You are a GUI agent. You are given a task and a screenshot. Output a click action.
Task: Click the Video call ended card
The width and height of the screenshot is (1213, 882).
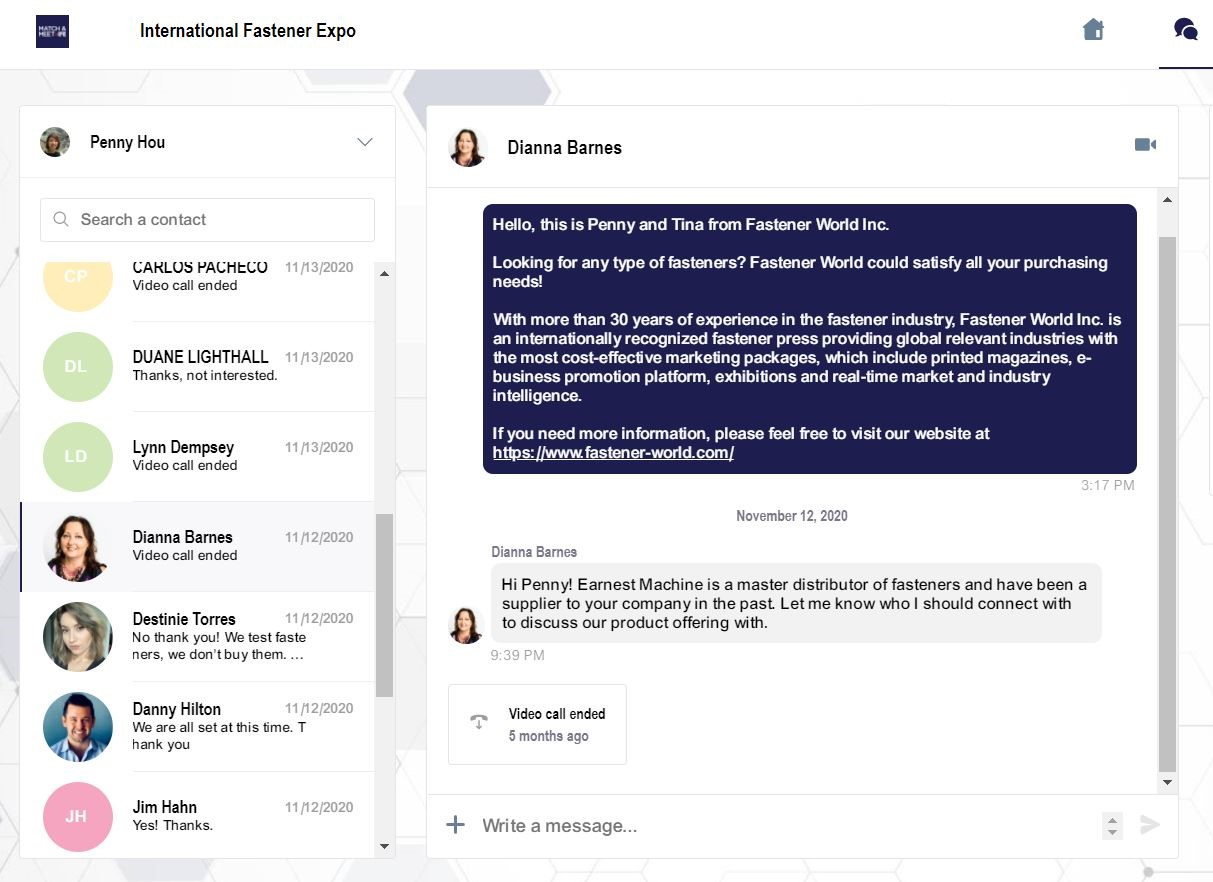pyautogui.click(x=537, y=724)
